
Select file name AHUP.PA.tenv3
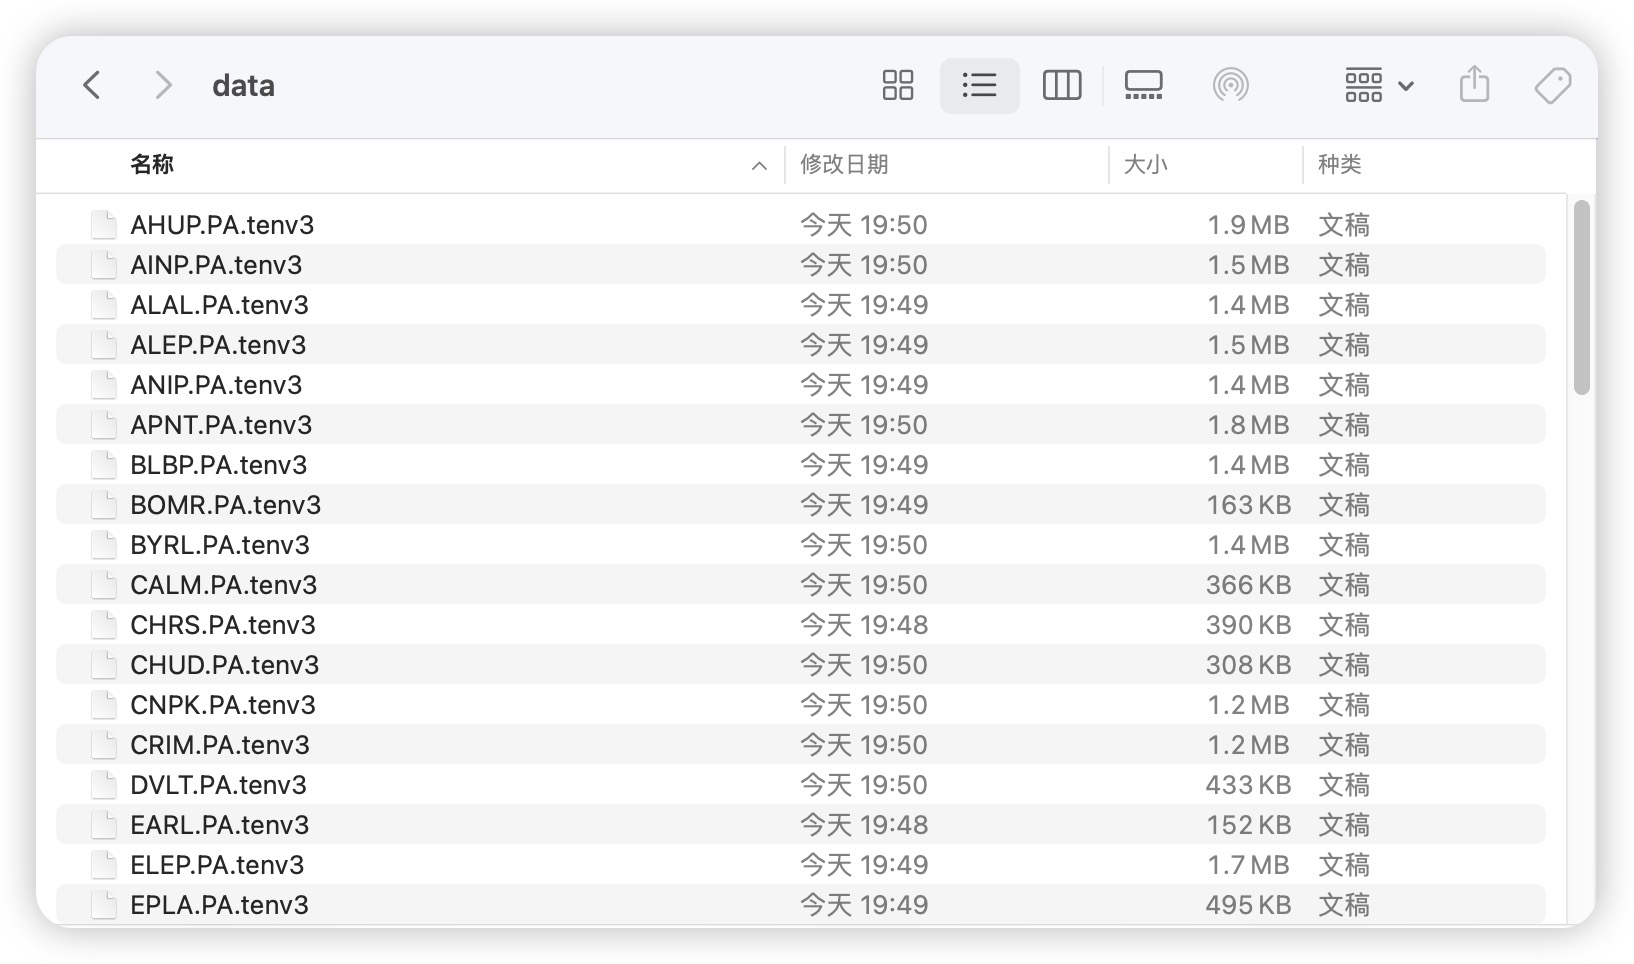click(222, 225)
